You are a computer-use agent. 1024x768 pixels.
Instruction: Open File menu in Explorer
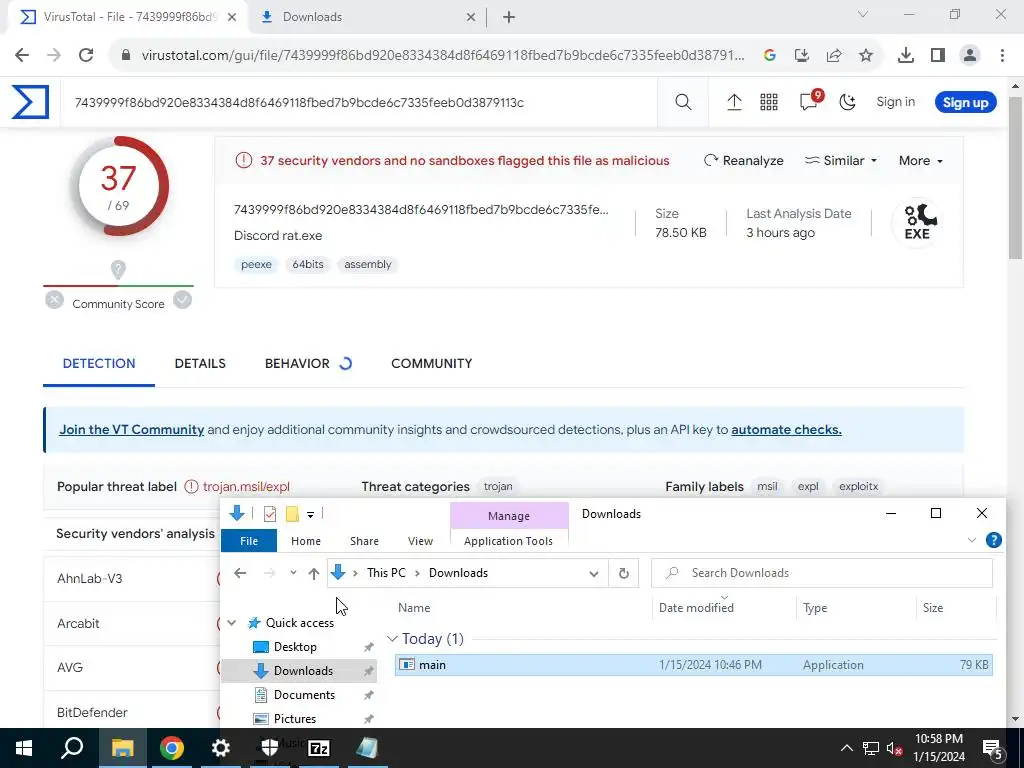[x=249, y=541]
